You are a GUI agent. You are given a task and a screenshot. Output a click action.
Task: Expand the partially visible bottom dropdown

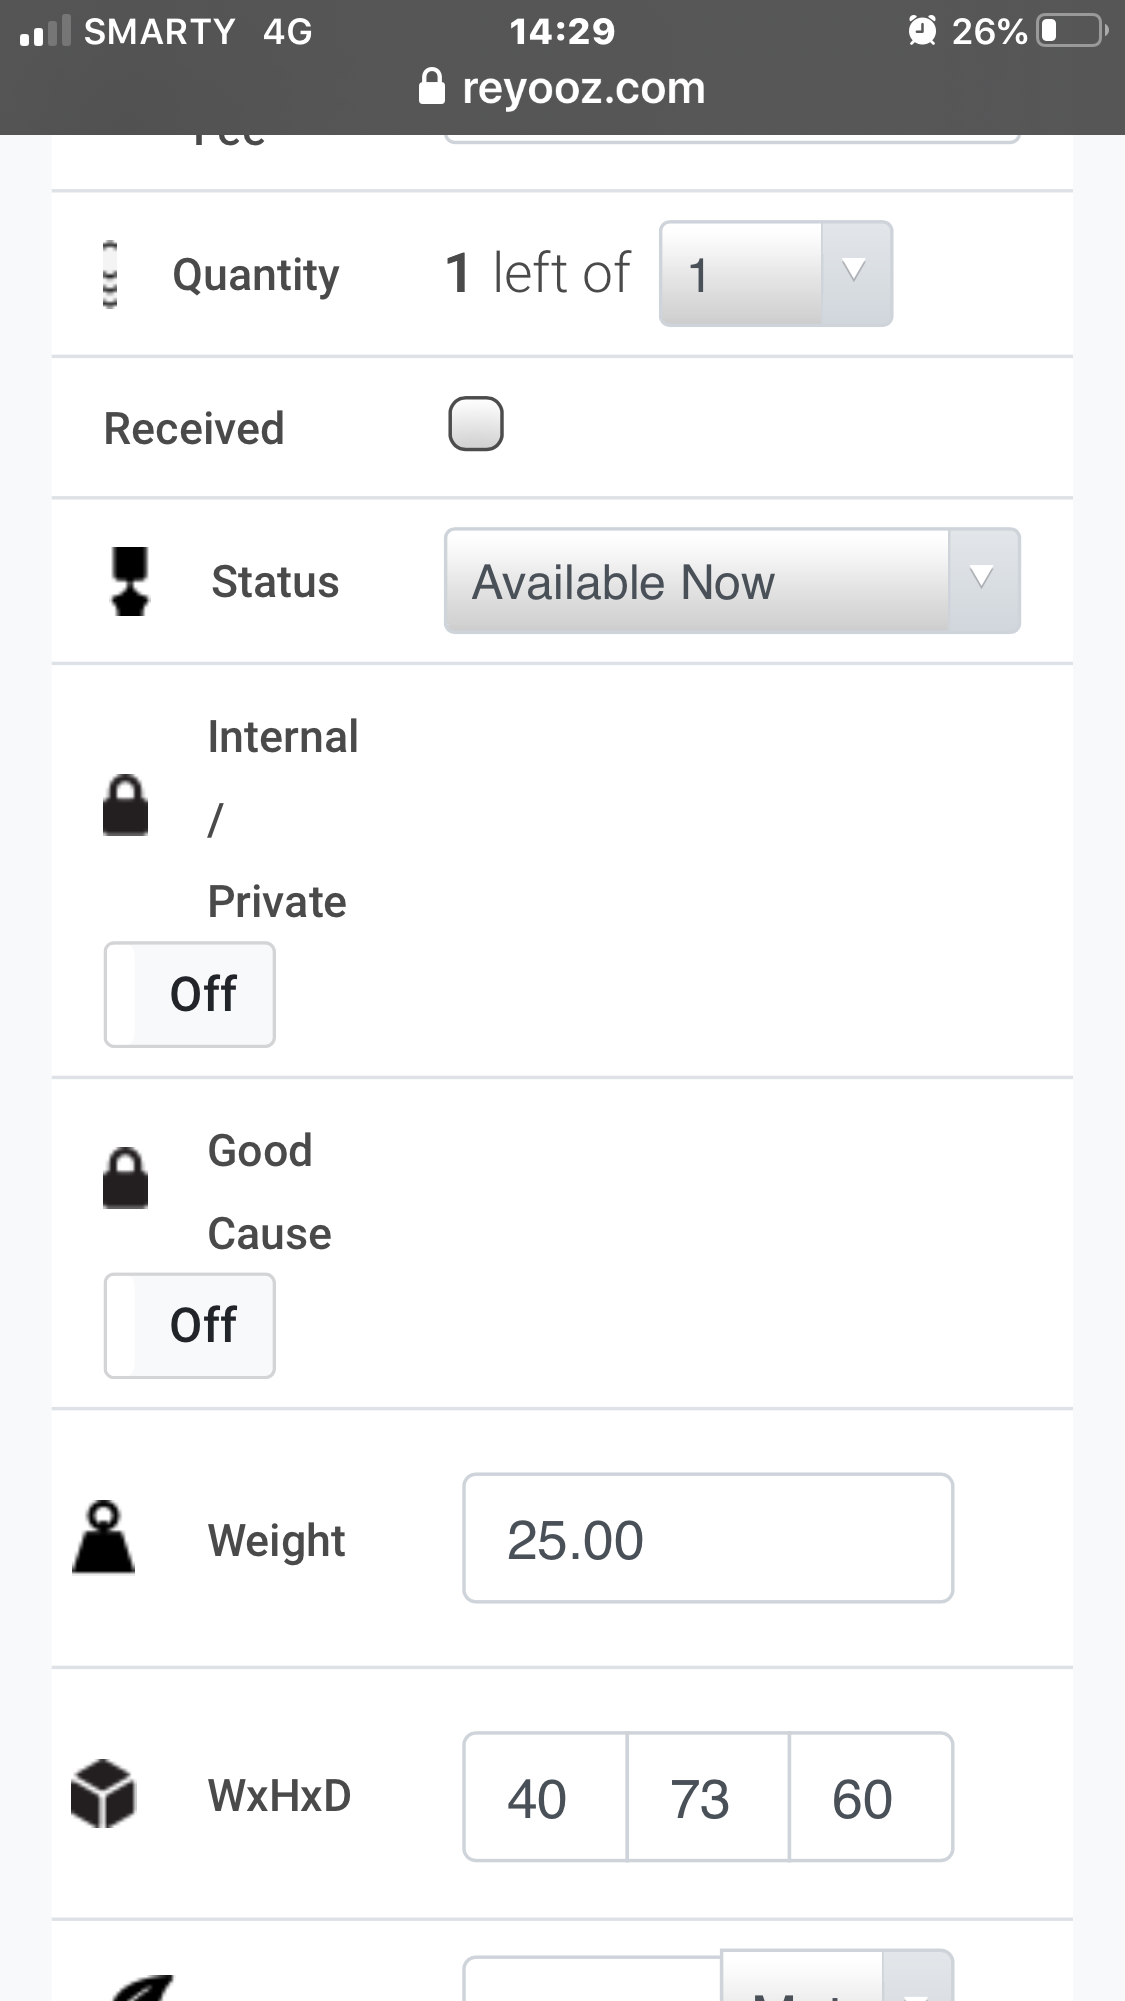916,1980
